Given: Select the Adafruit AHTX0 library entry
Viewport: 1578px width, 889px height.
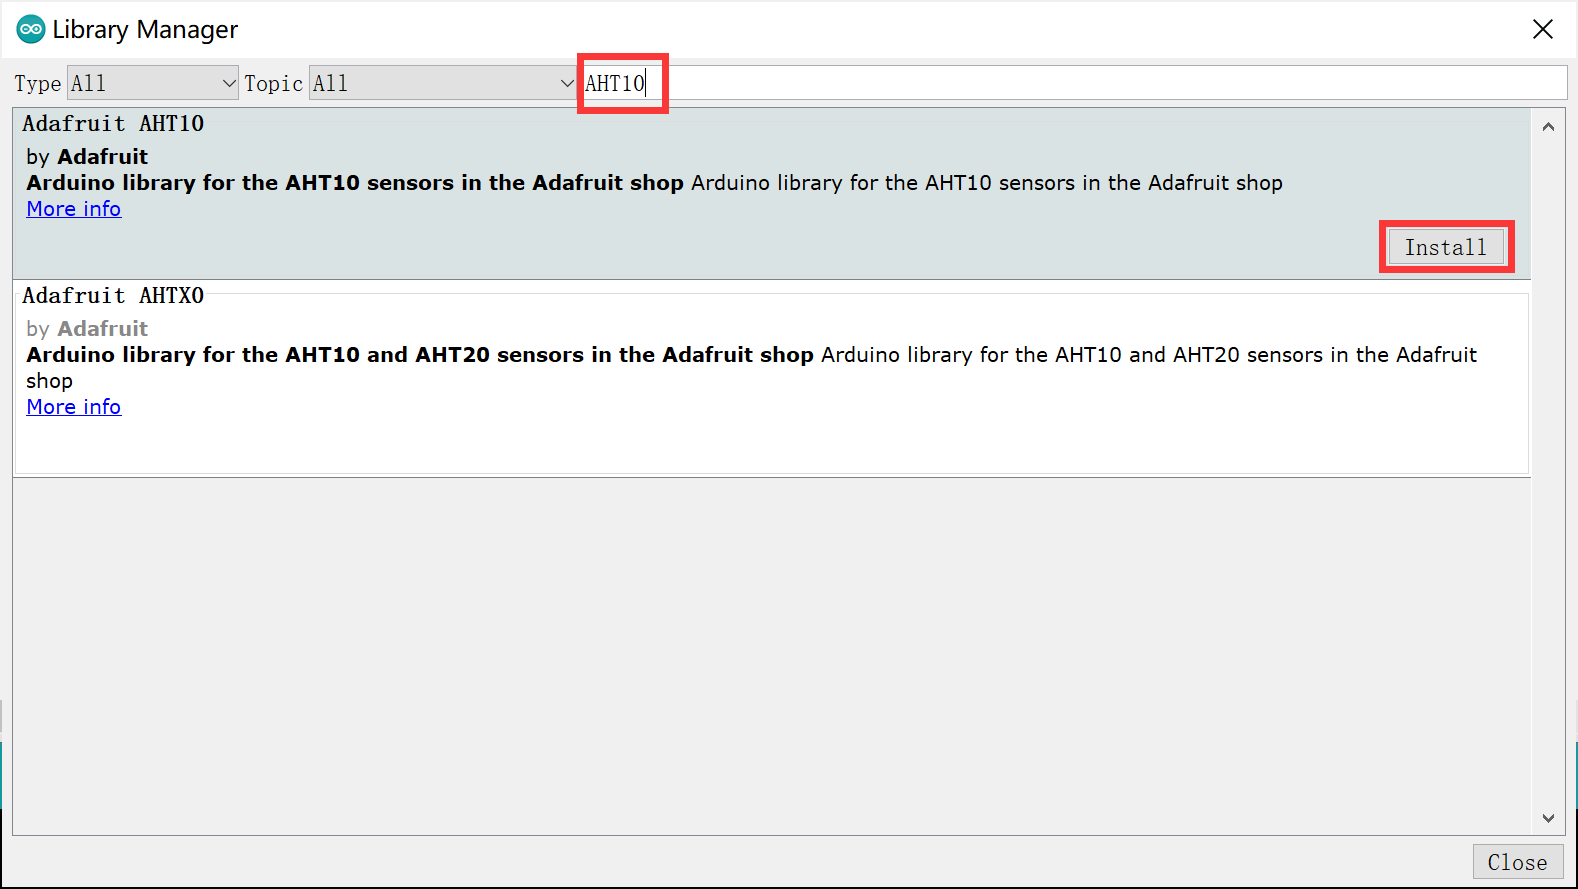Looking at the screenshot, I should click(772, 378).
